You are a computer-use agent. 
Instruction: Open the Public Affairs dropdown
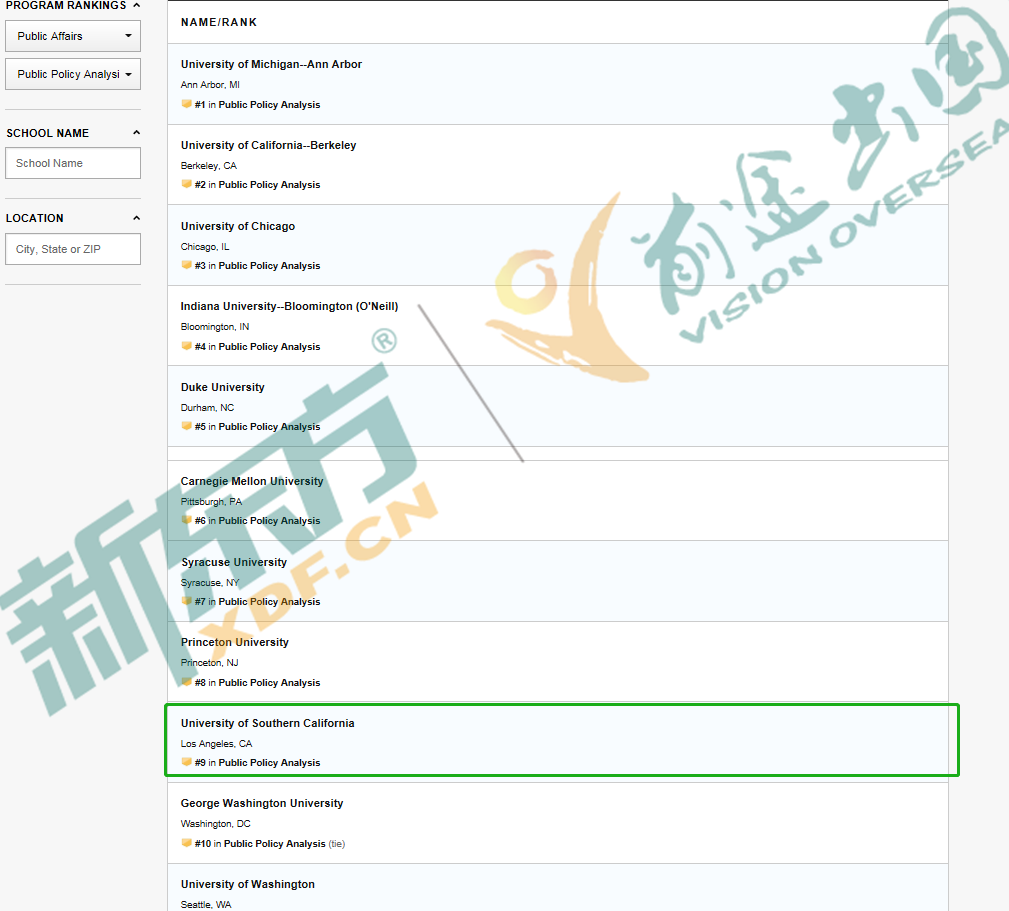pos(73,36)
